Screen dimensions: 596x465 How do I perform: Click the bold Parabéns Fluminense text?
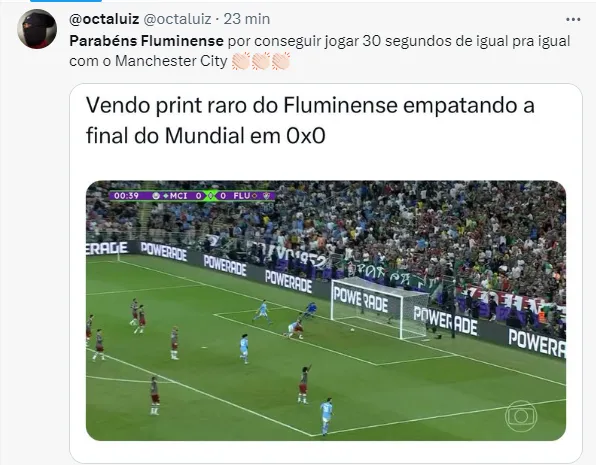coord(146,41)
